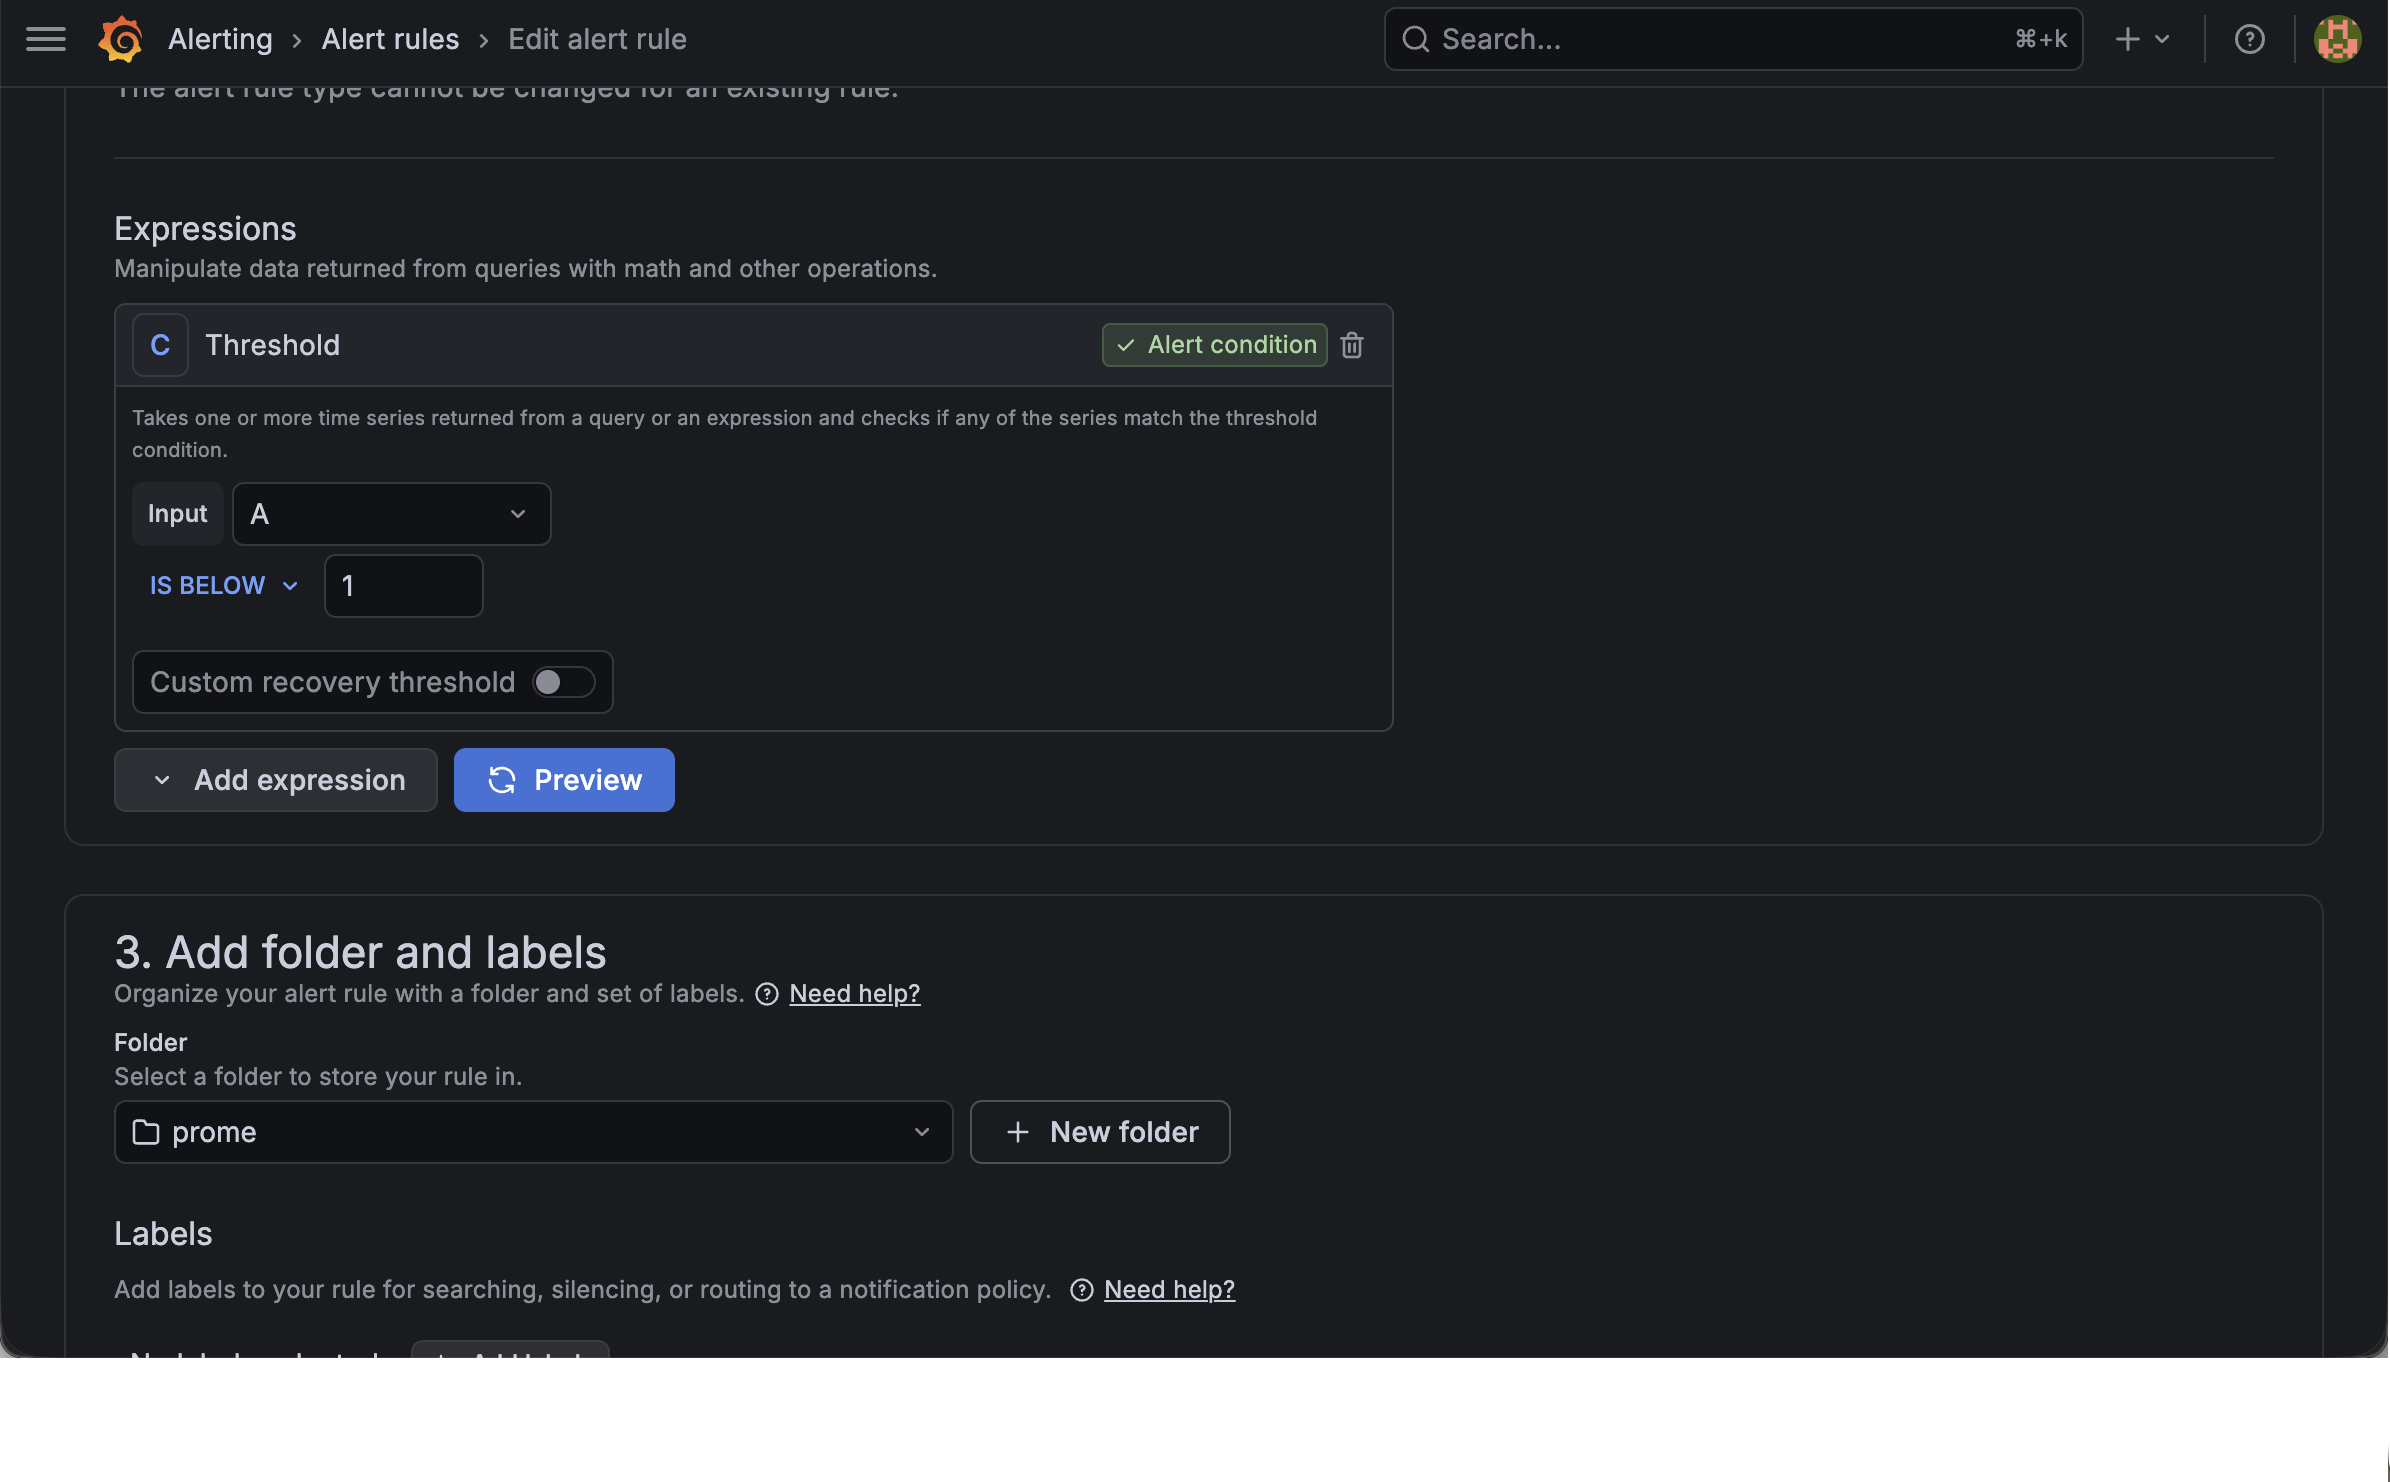
Task: Click the Input label
Action: (x=178, y=514)
